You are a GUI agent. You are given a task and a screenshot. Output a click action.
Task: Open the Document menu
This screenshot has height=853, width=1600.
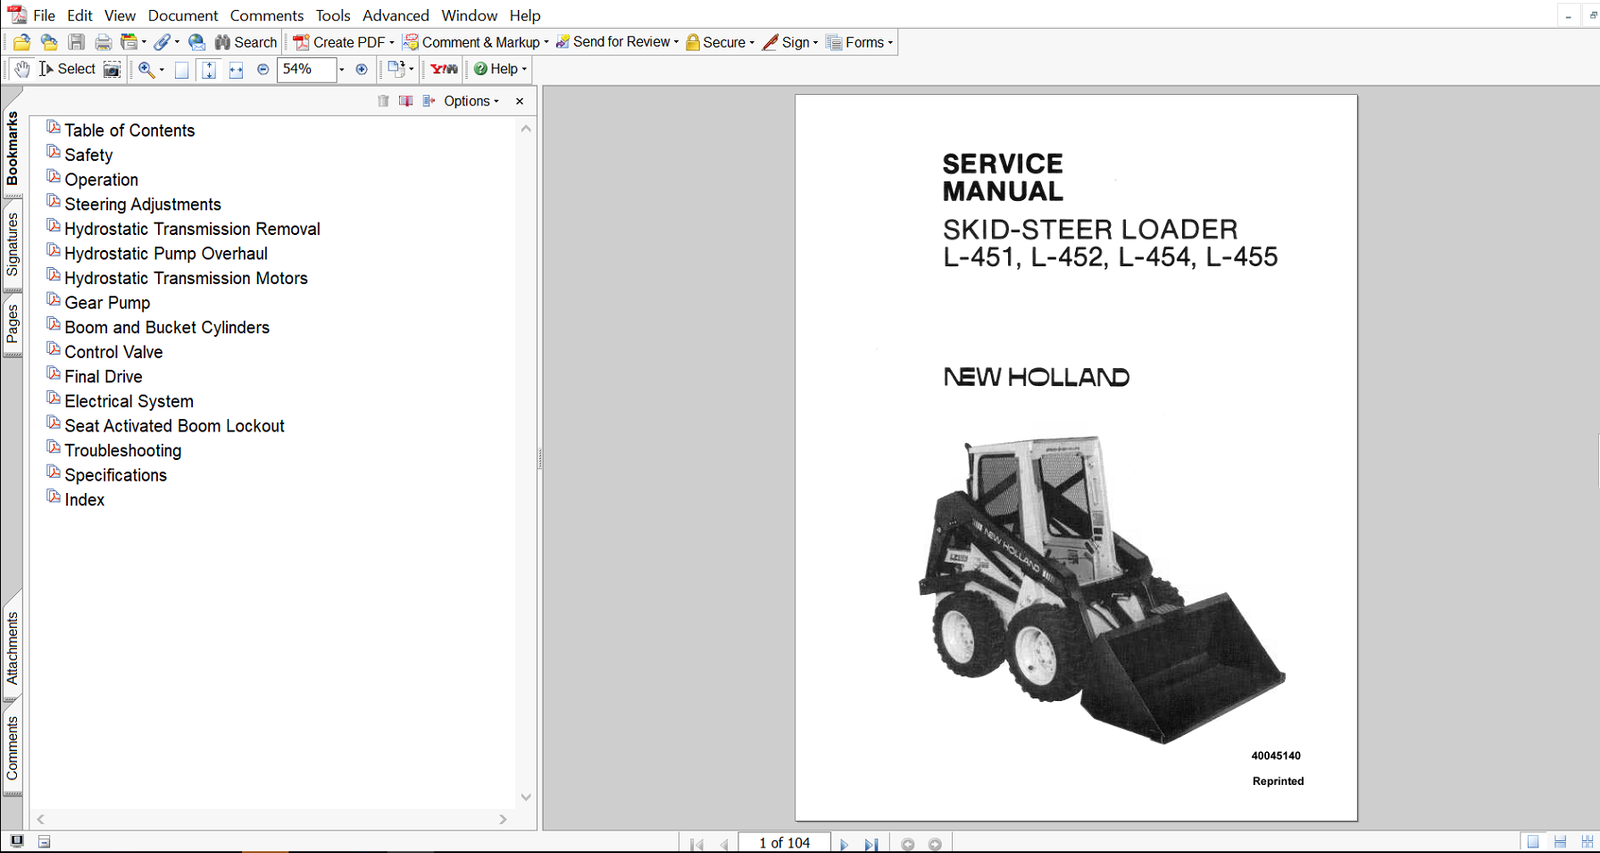[183, 15]
